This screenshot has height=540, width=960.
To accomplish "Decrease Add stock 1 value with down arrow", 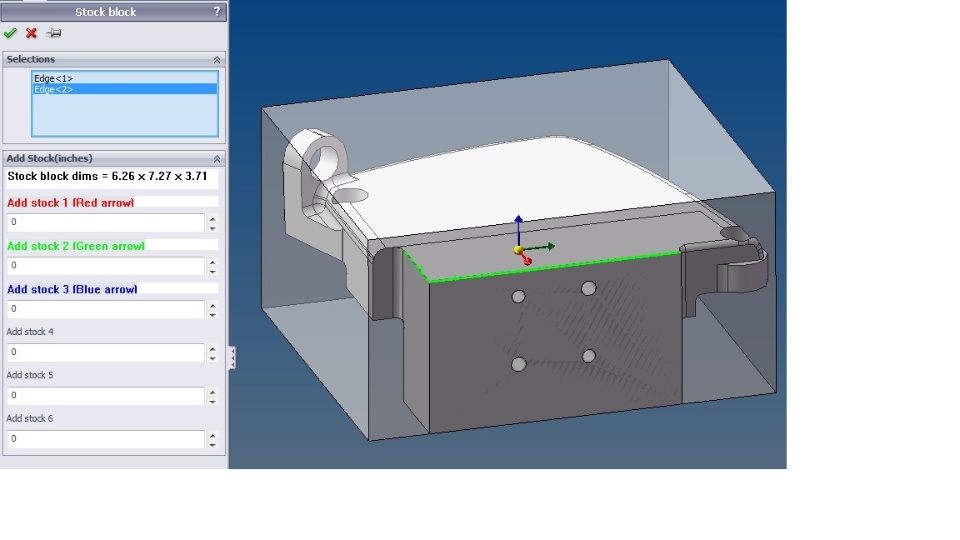I will 212,228.
